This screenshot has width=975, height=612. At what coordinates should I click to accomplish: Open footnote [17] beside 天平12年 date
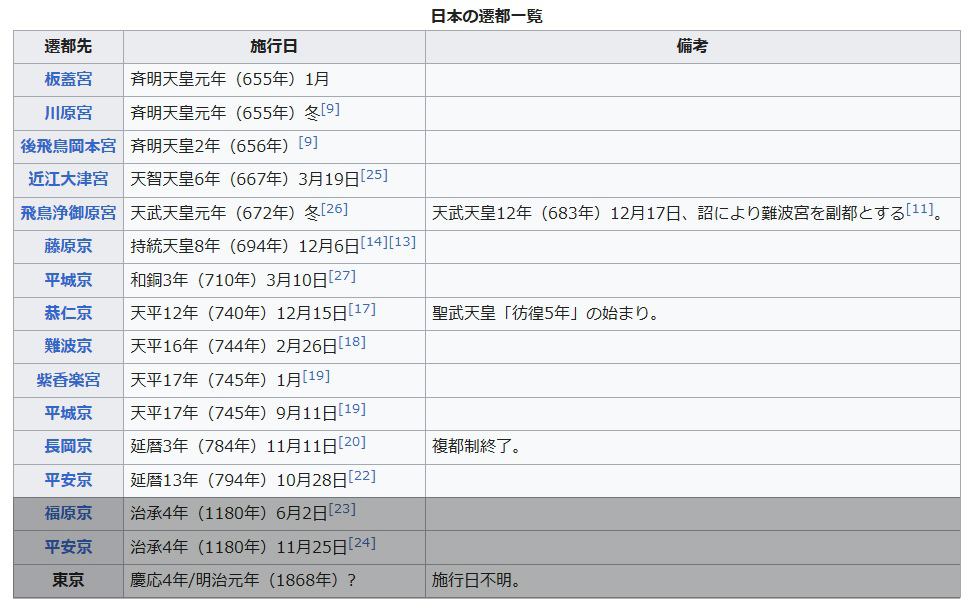pyautogui.click(x=362, y=309)
